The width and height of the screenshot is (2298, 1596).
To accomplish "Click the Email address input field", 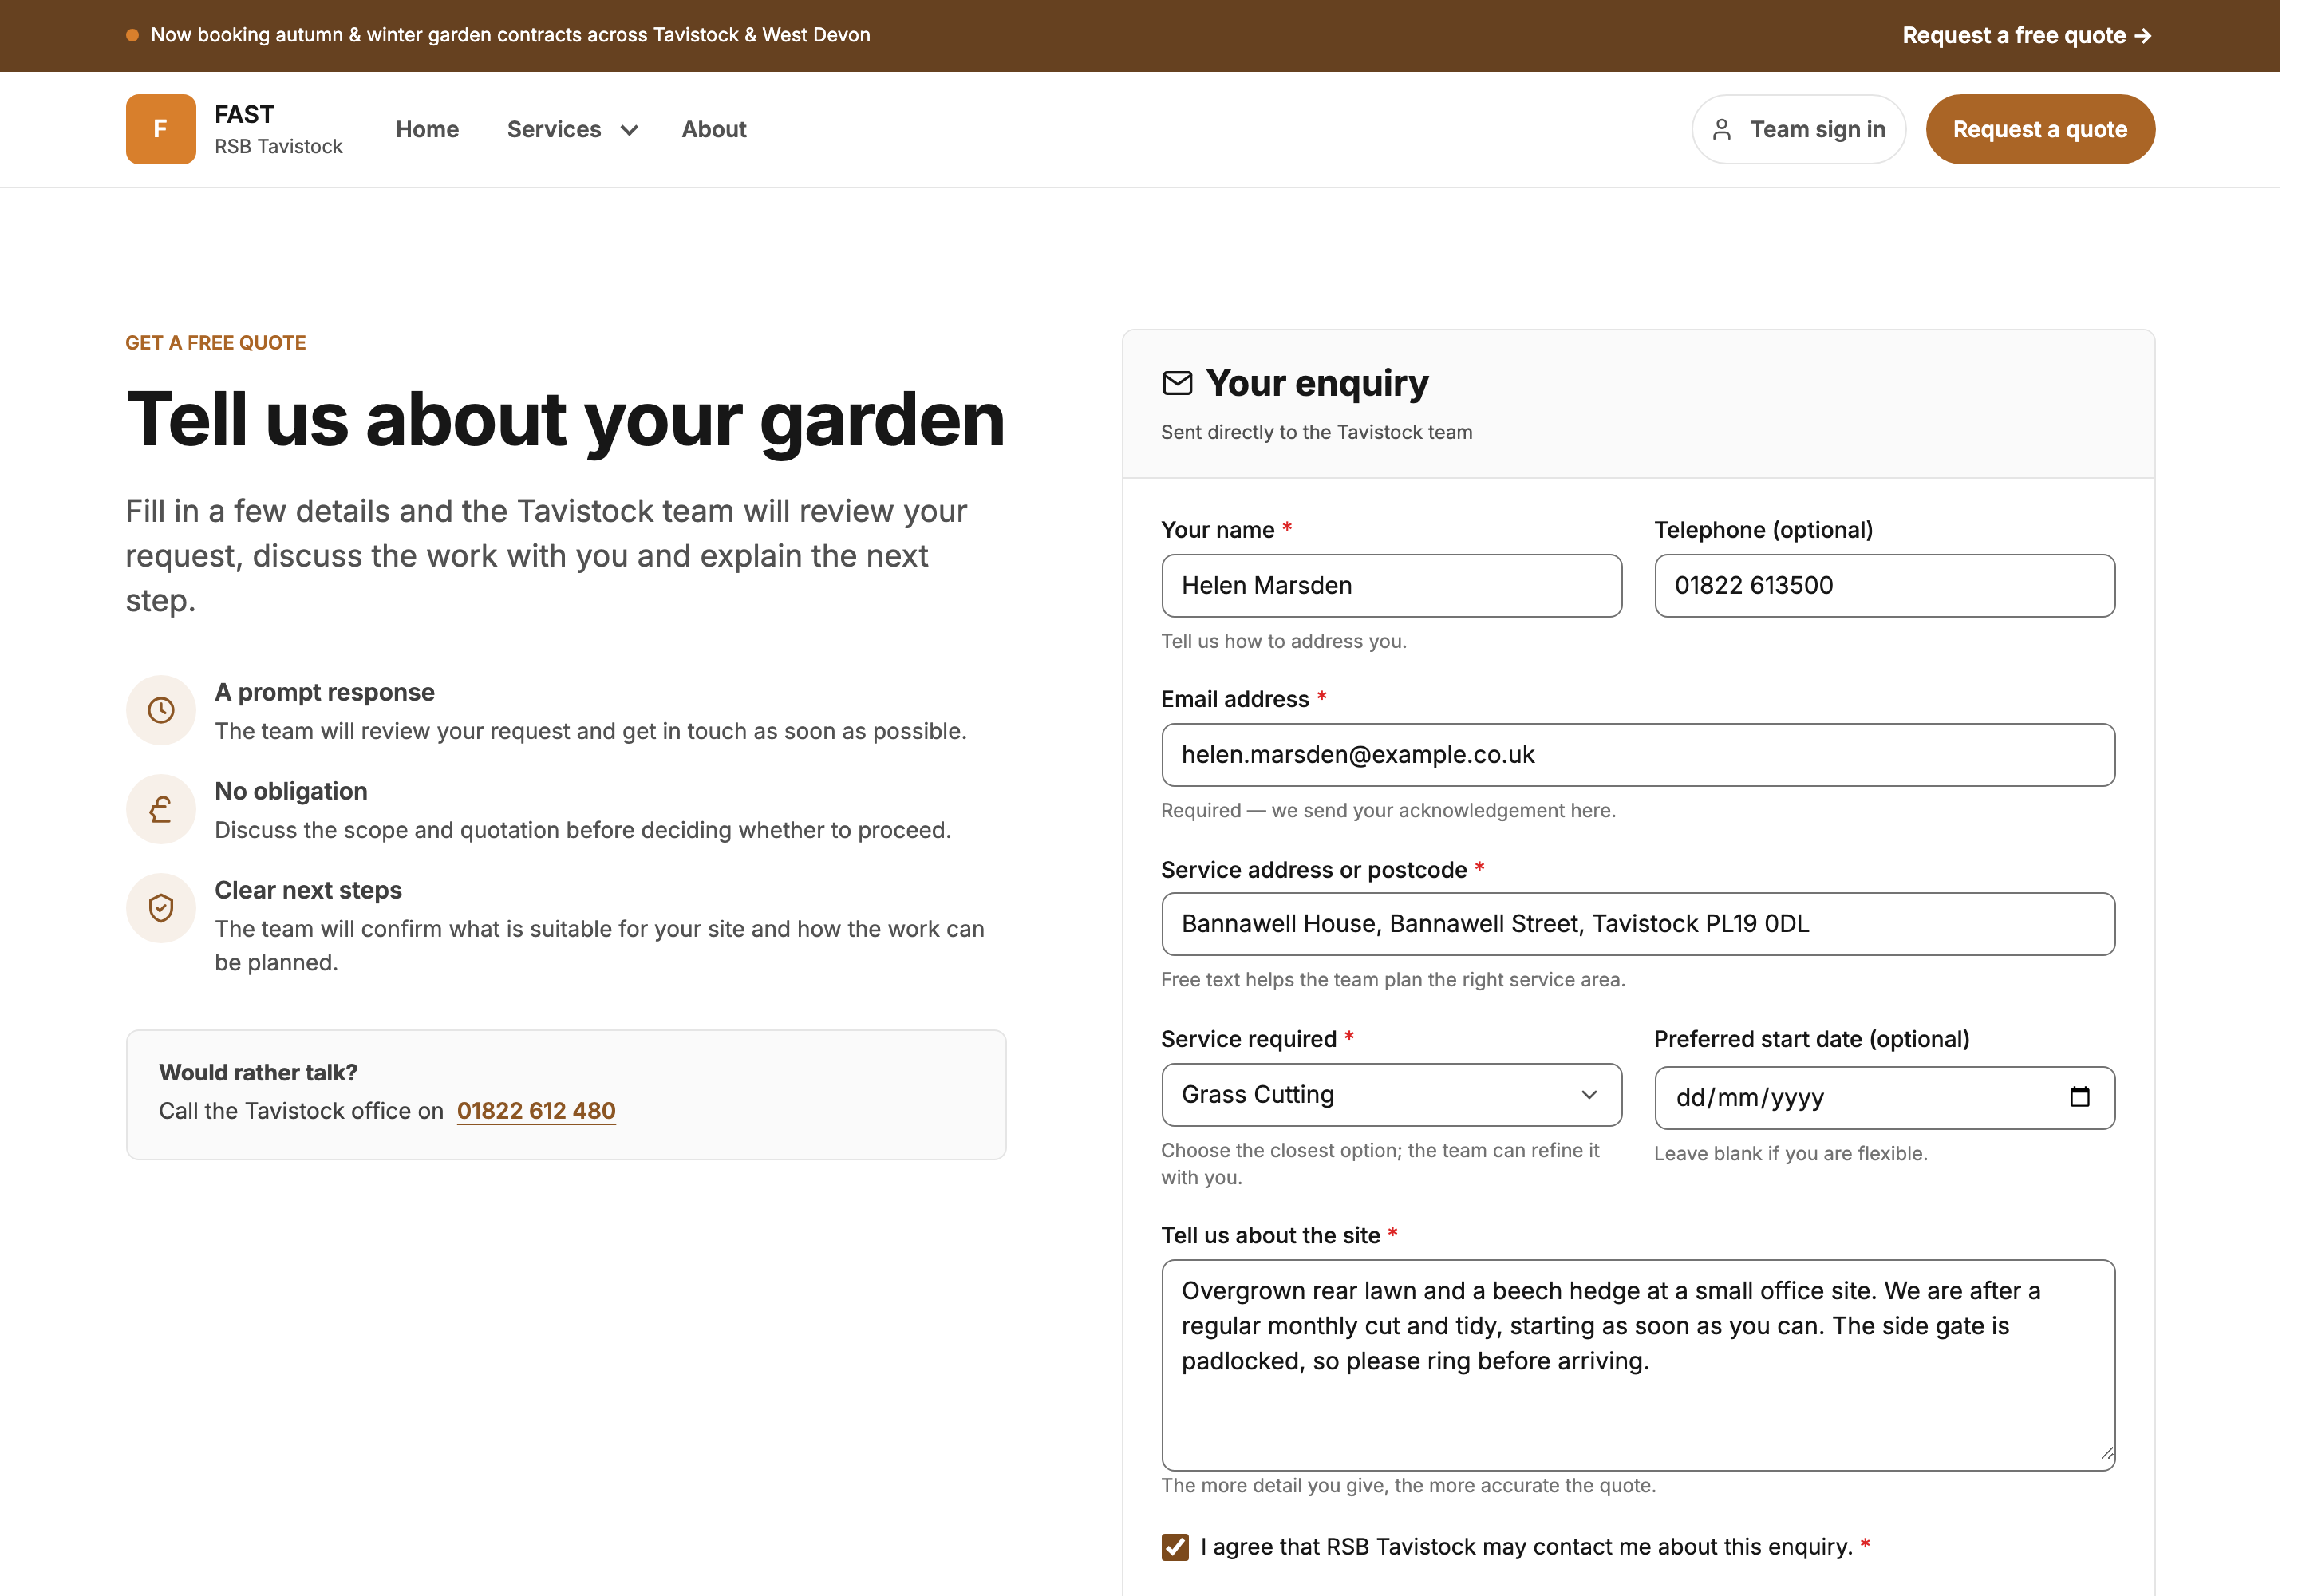I will (x=1638, y=755).
